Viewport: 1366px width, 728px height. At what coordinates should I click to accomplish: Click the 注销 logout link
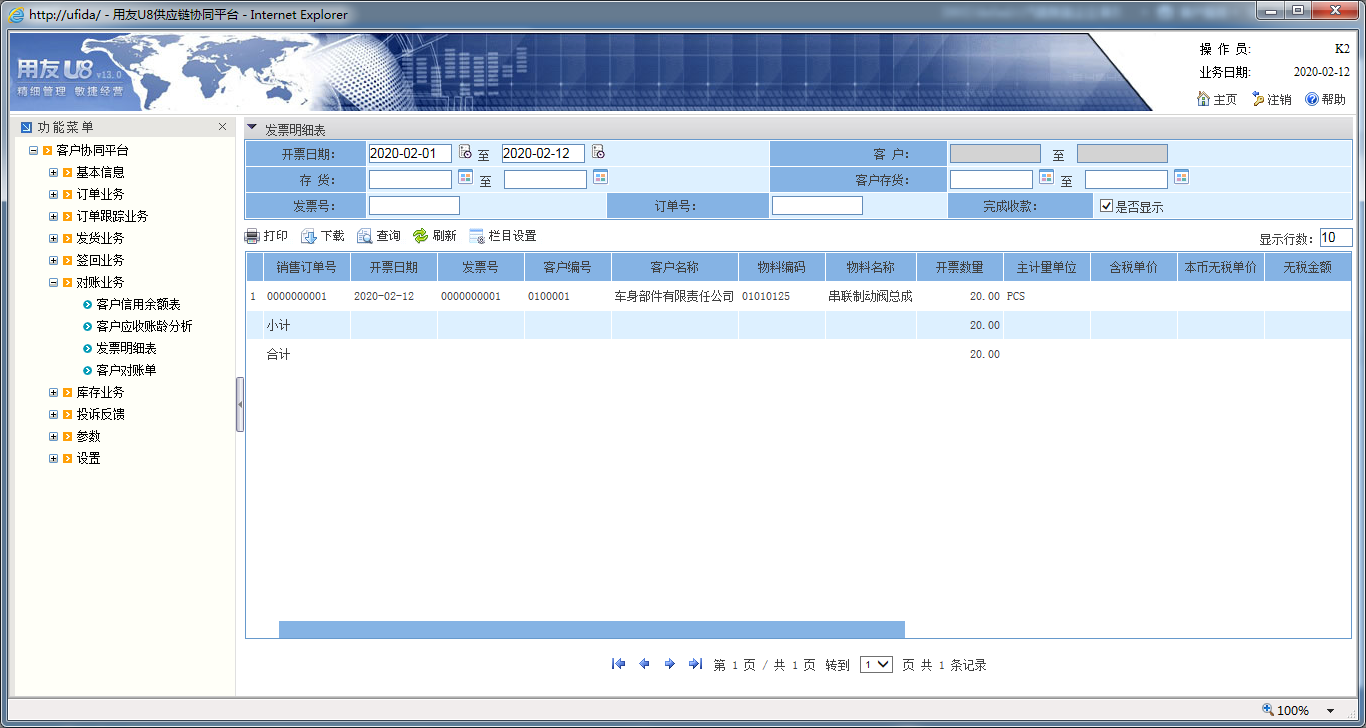point(1271,99)
